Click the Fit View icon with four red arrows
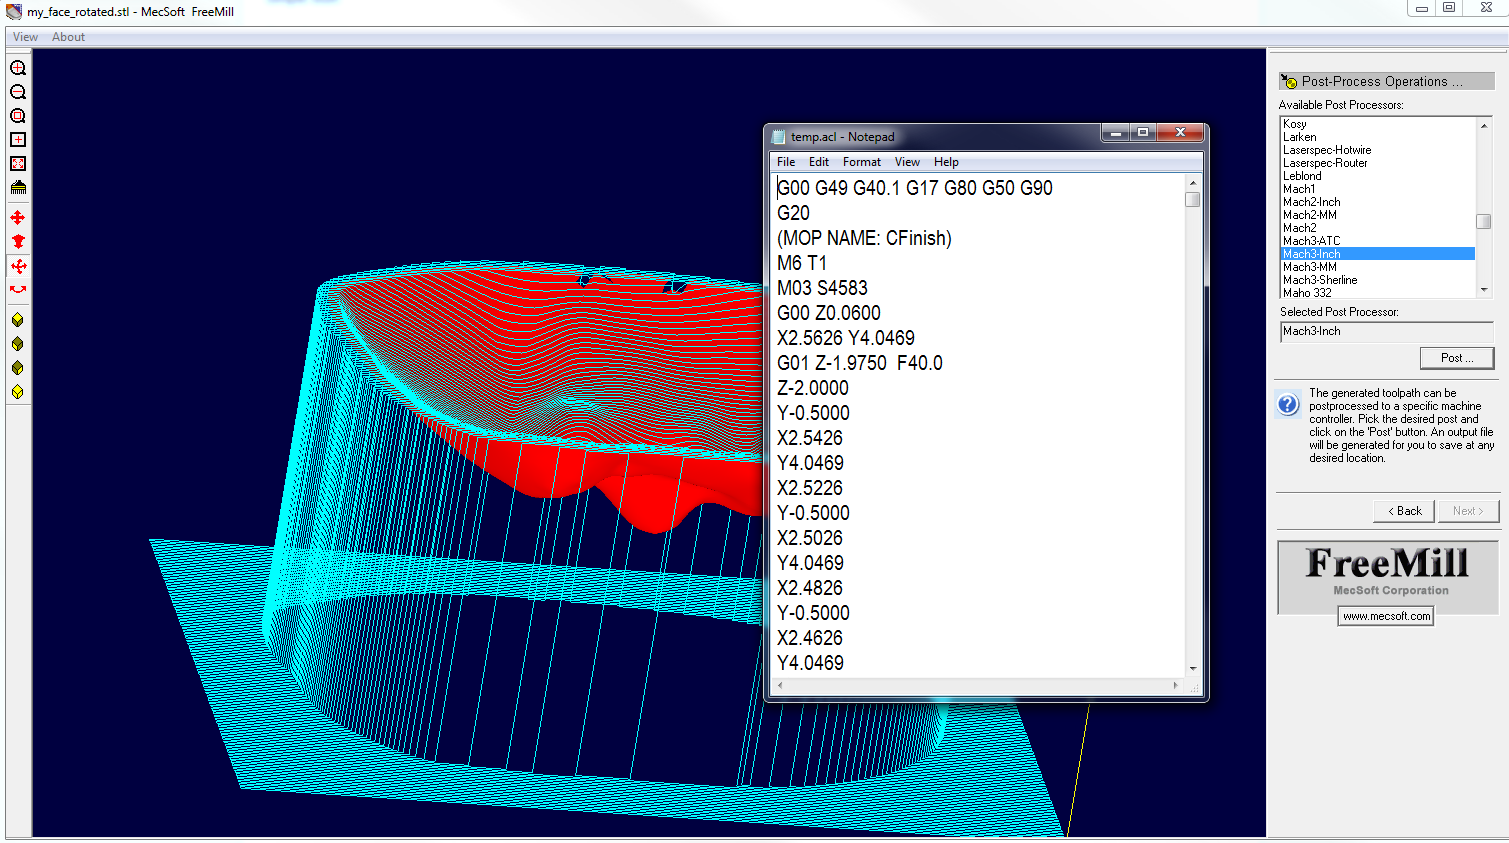Image resolution: width=1509 pixels, height=843 pixels. click(18, 164)
